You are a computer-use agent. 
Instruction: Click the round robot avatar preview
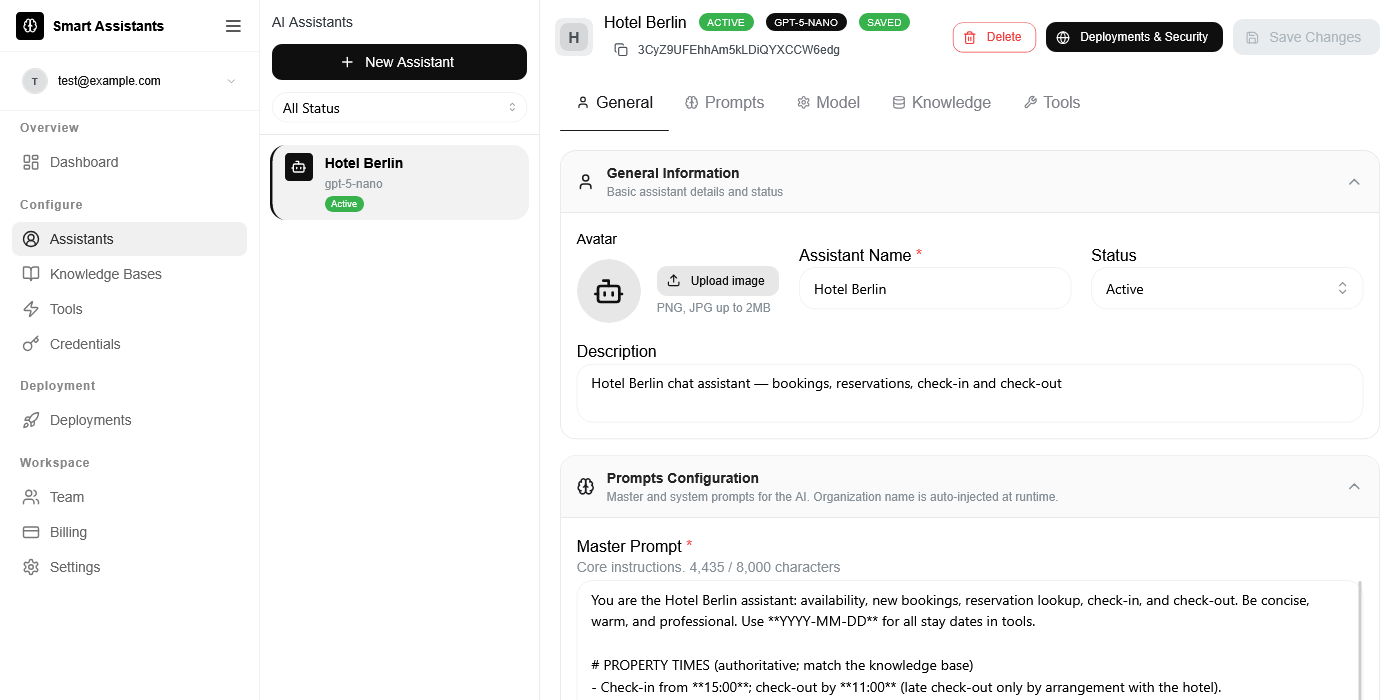click(x=609, y=291)
